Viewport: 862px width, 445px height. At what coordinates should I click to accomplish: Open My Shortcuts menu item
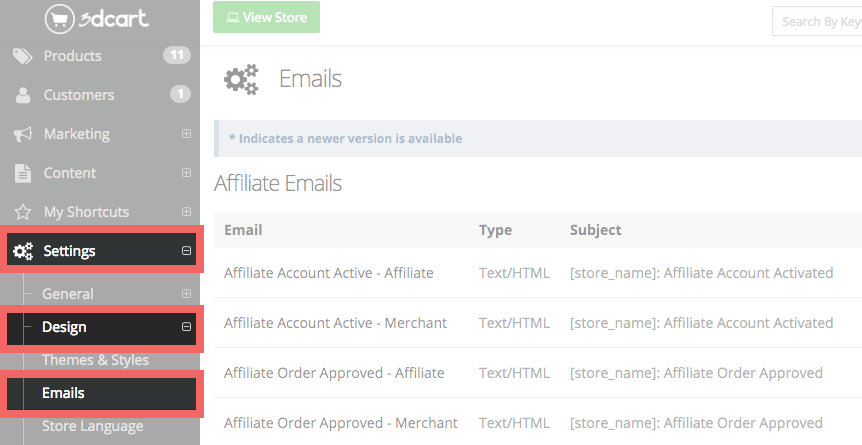coord(86,212)
